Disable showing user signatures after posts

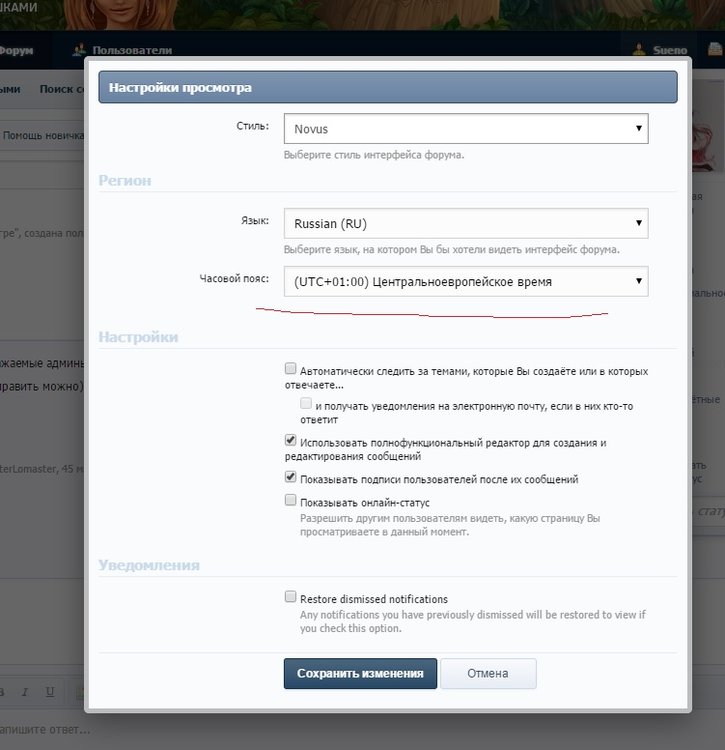(x=290, y=478)
